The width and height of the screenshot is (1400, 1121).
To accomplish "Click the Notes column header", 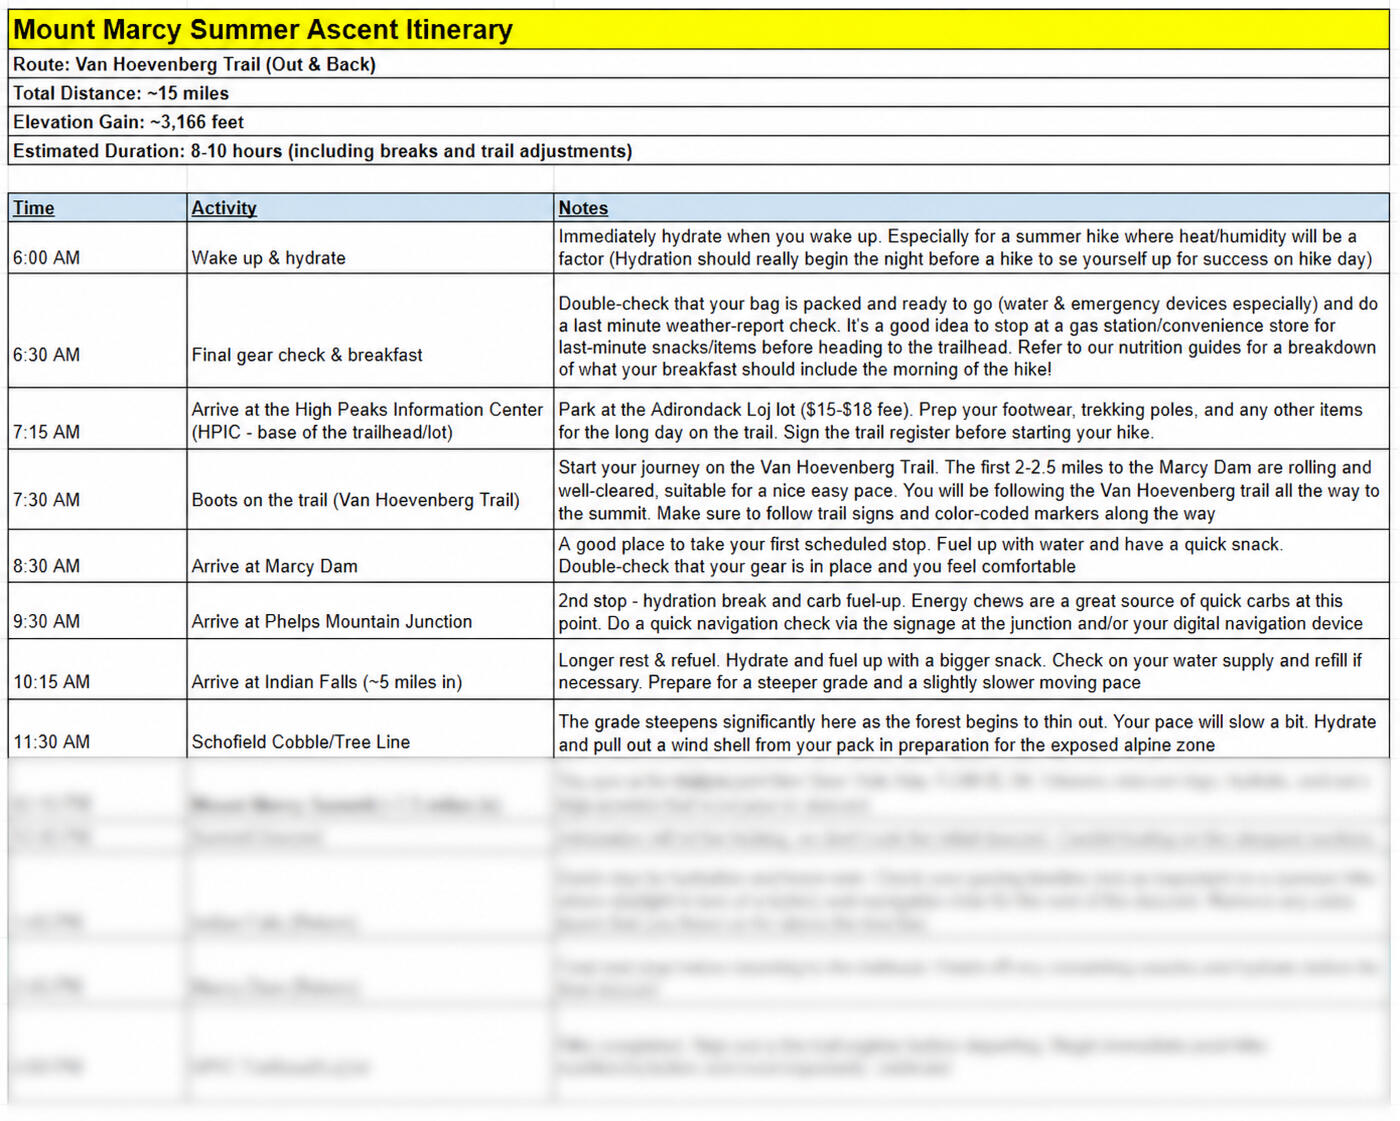I will click(971, 208).
